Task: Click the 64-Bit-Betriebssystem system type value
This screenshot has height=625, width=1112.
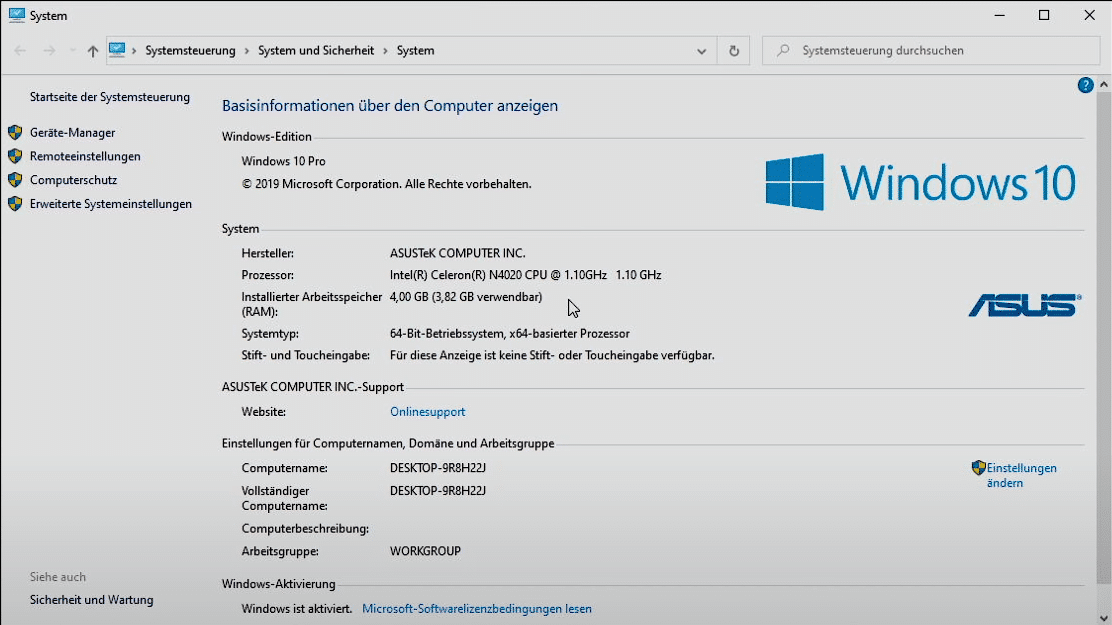Action: click(x=510, y=333)
